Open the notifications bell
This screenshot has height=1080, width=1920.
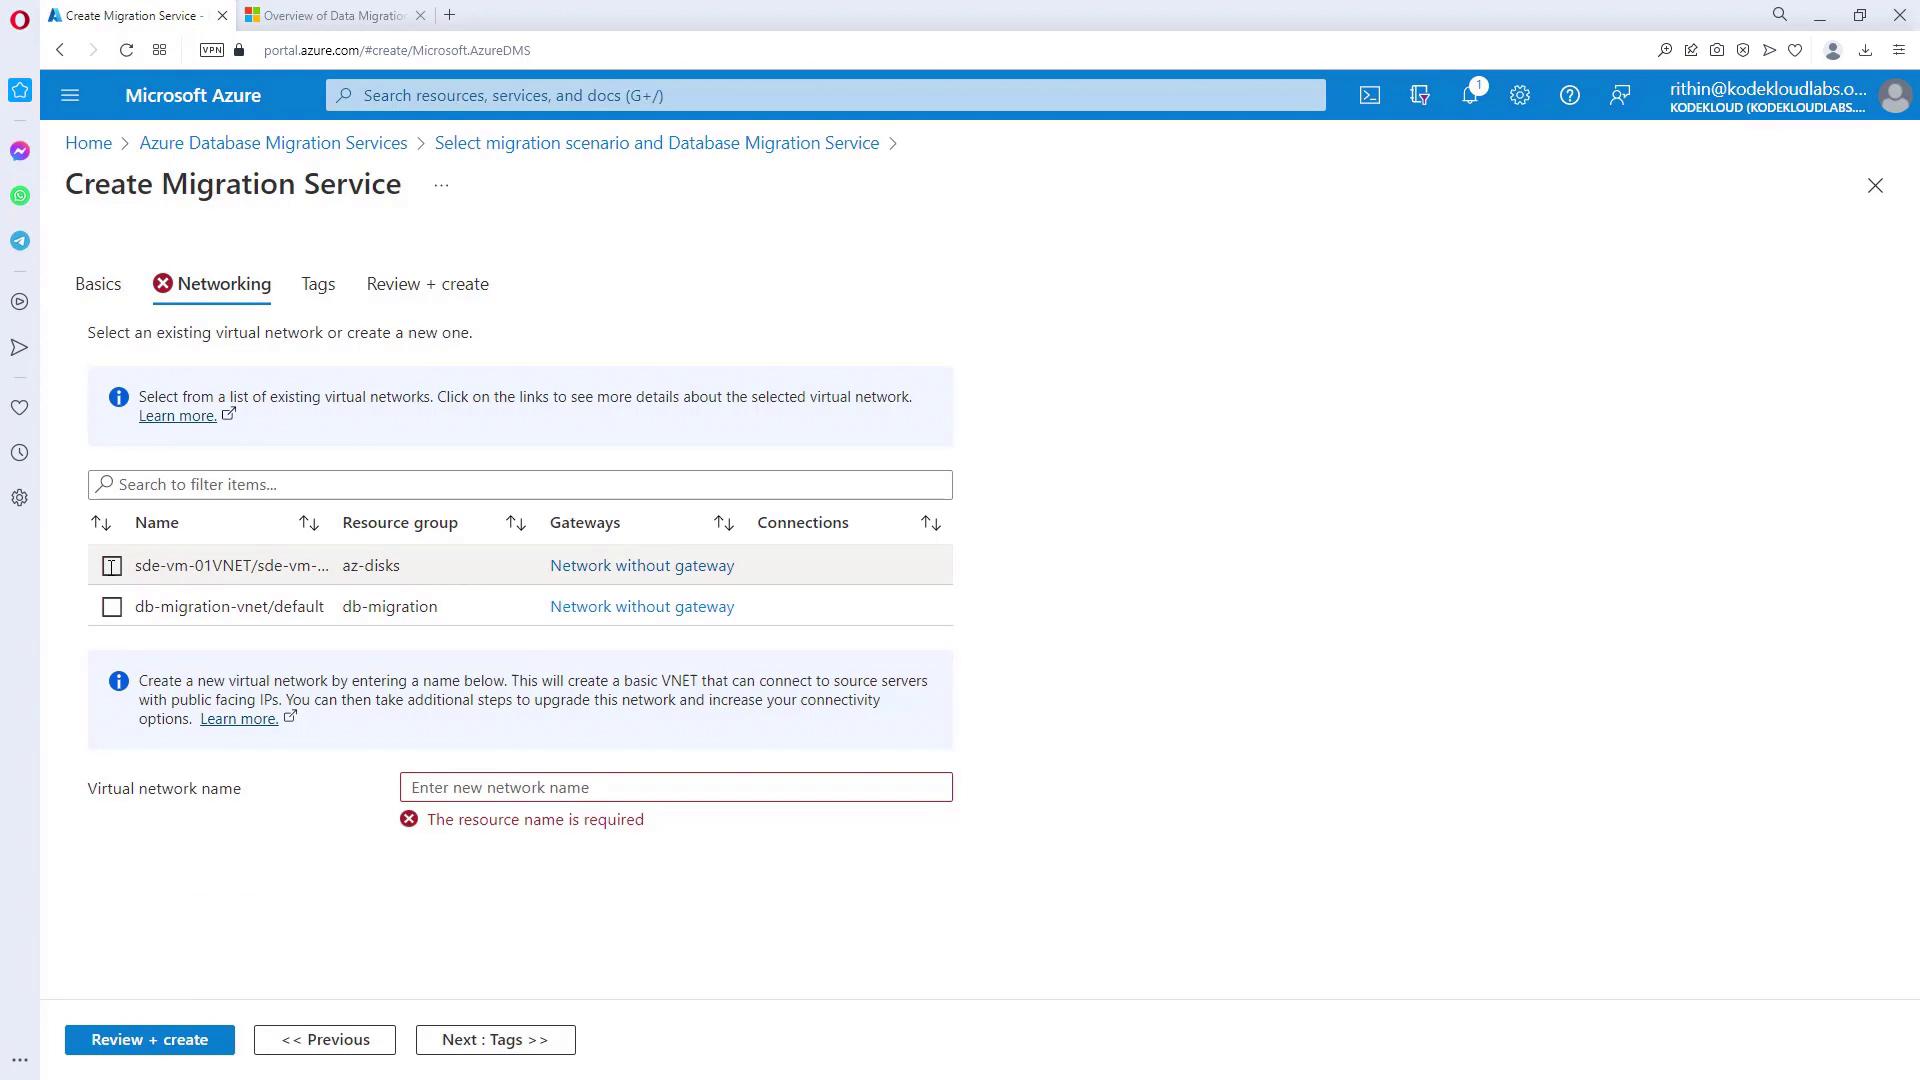click(x=1469, y=95)
